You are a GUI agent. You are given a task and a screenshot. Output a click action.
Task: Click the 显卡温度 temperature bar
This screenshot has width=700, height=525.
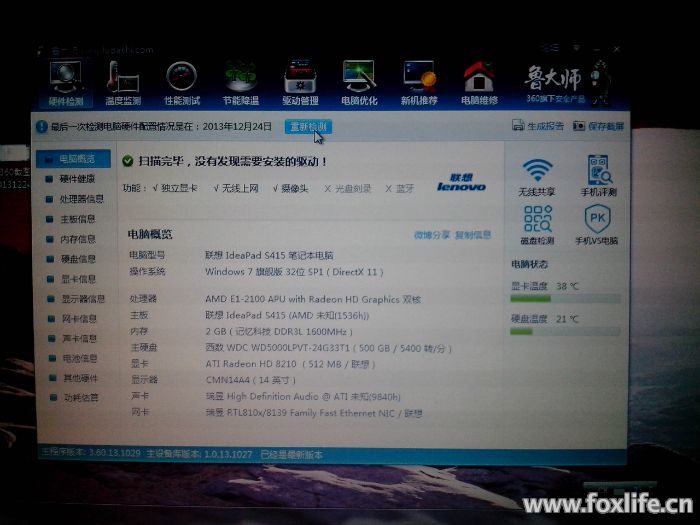[565, 298]
